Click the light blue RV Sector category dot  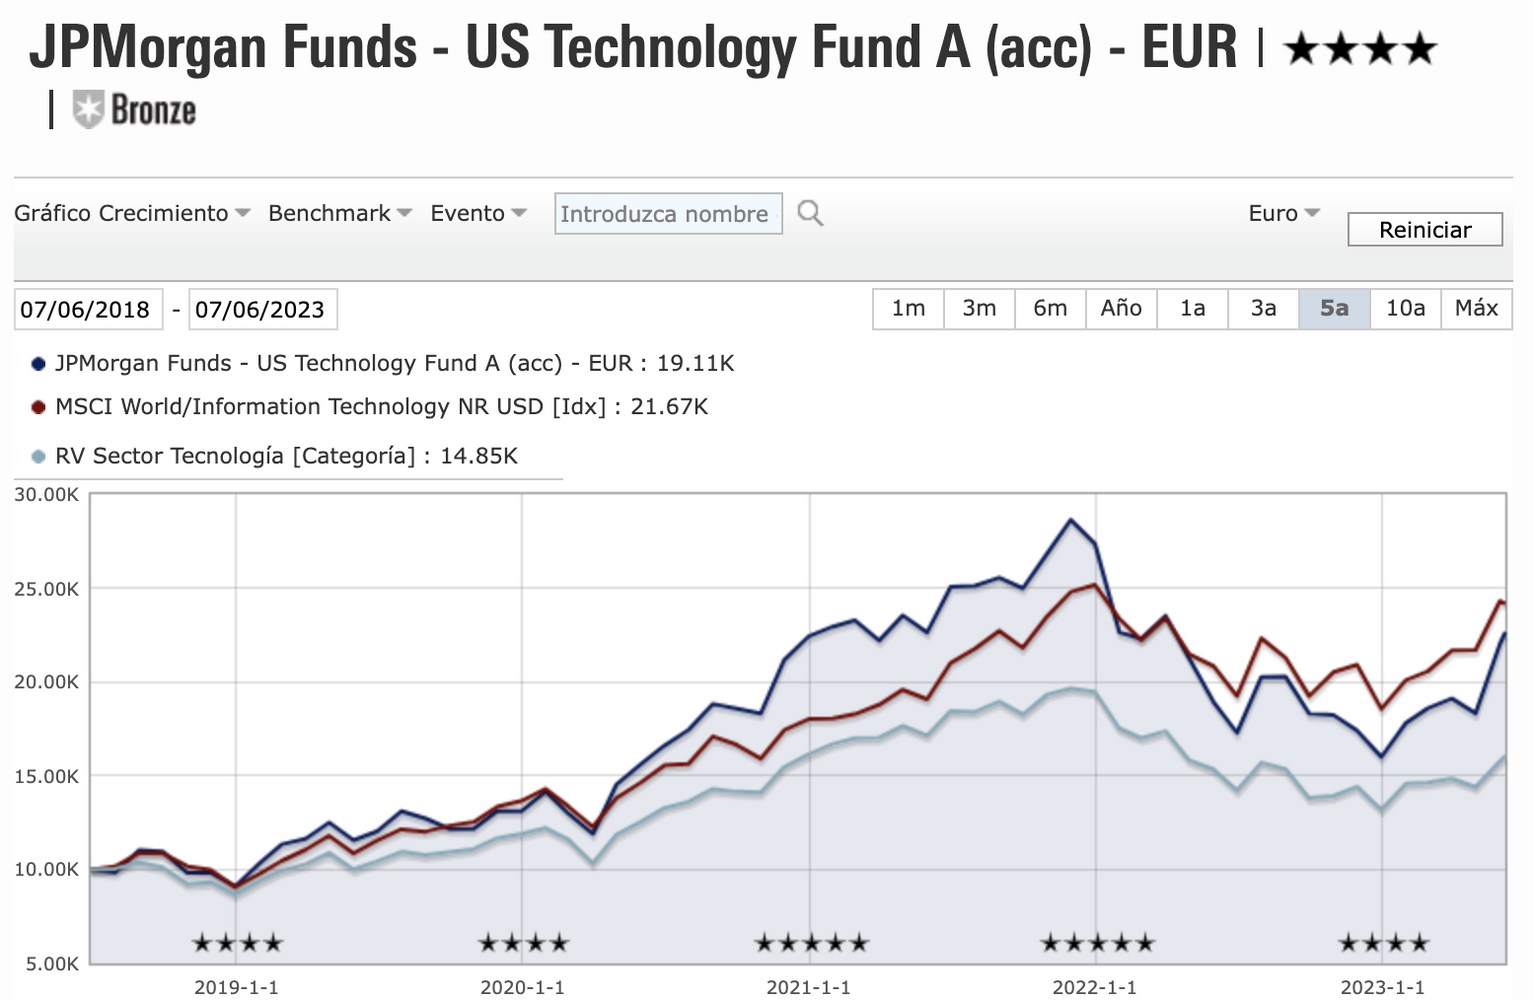click(x=38, y=457)
